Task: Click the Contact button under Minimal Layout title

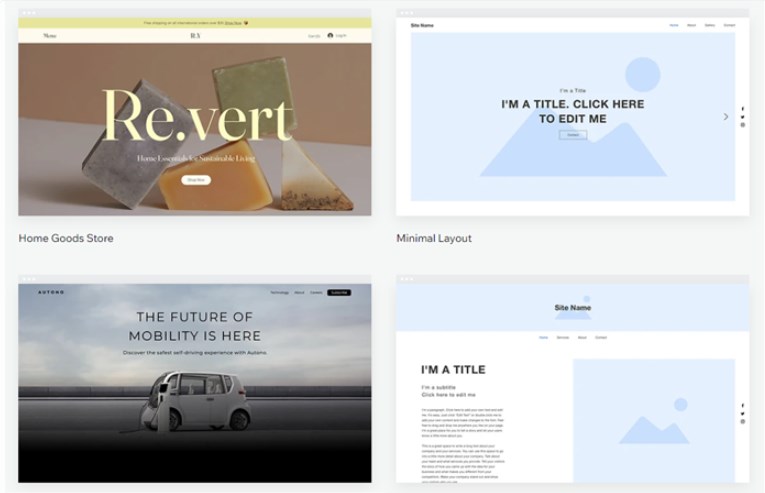Action: click(x=573, y=135)
